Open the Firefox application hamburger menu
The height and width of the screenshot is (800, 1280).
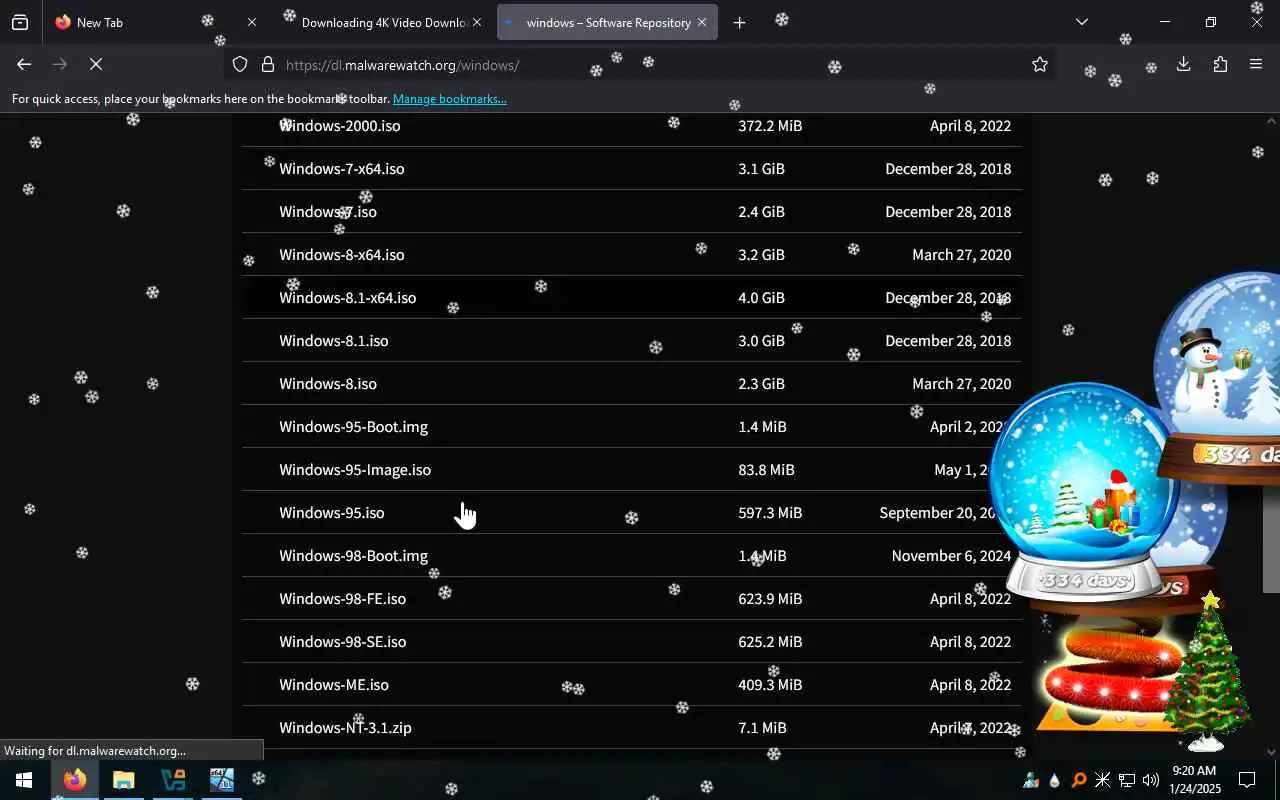coord(1256,65)
